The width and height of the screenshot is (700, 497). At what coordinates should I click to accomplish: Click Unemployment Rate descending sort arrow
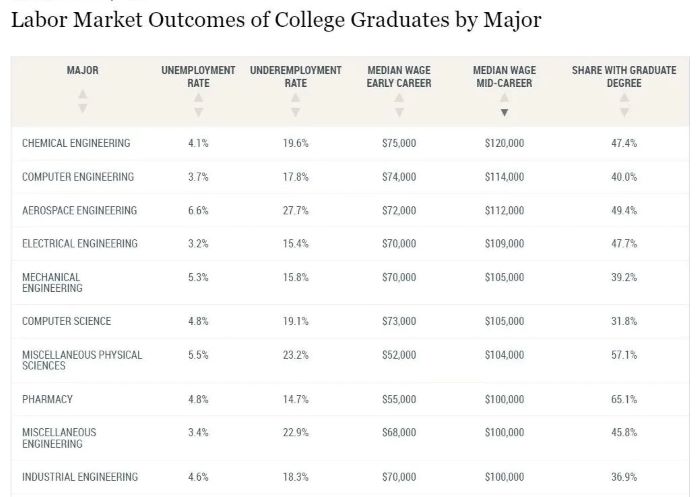(198, 112)
